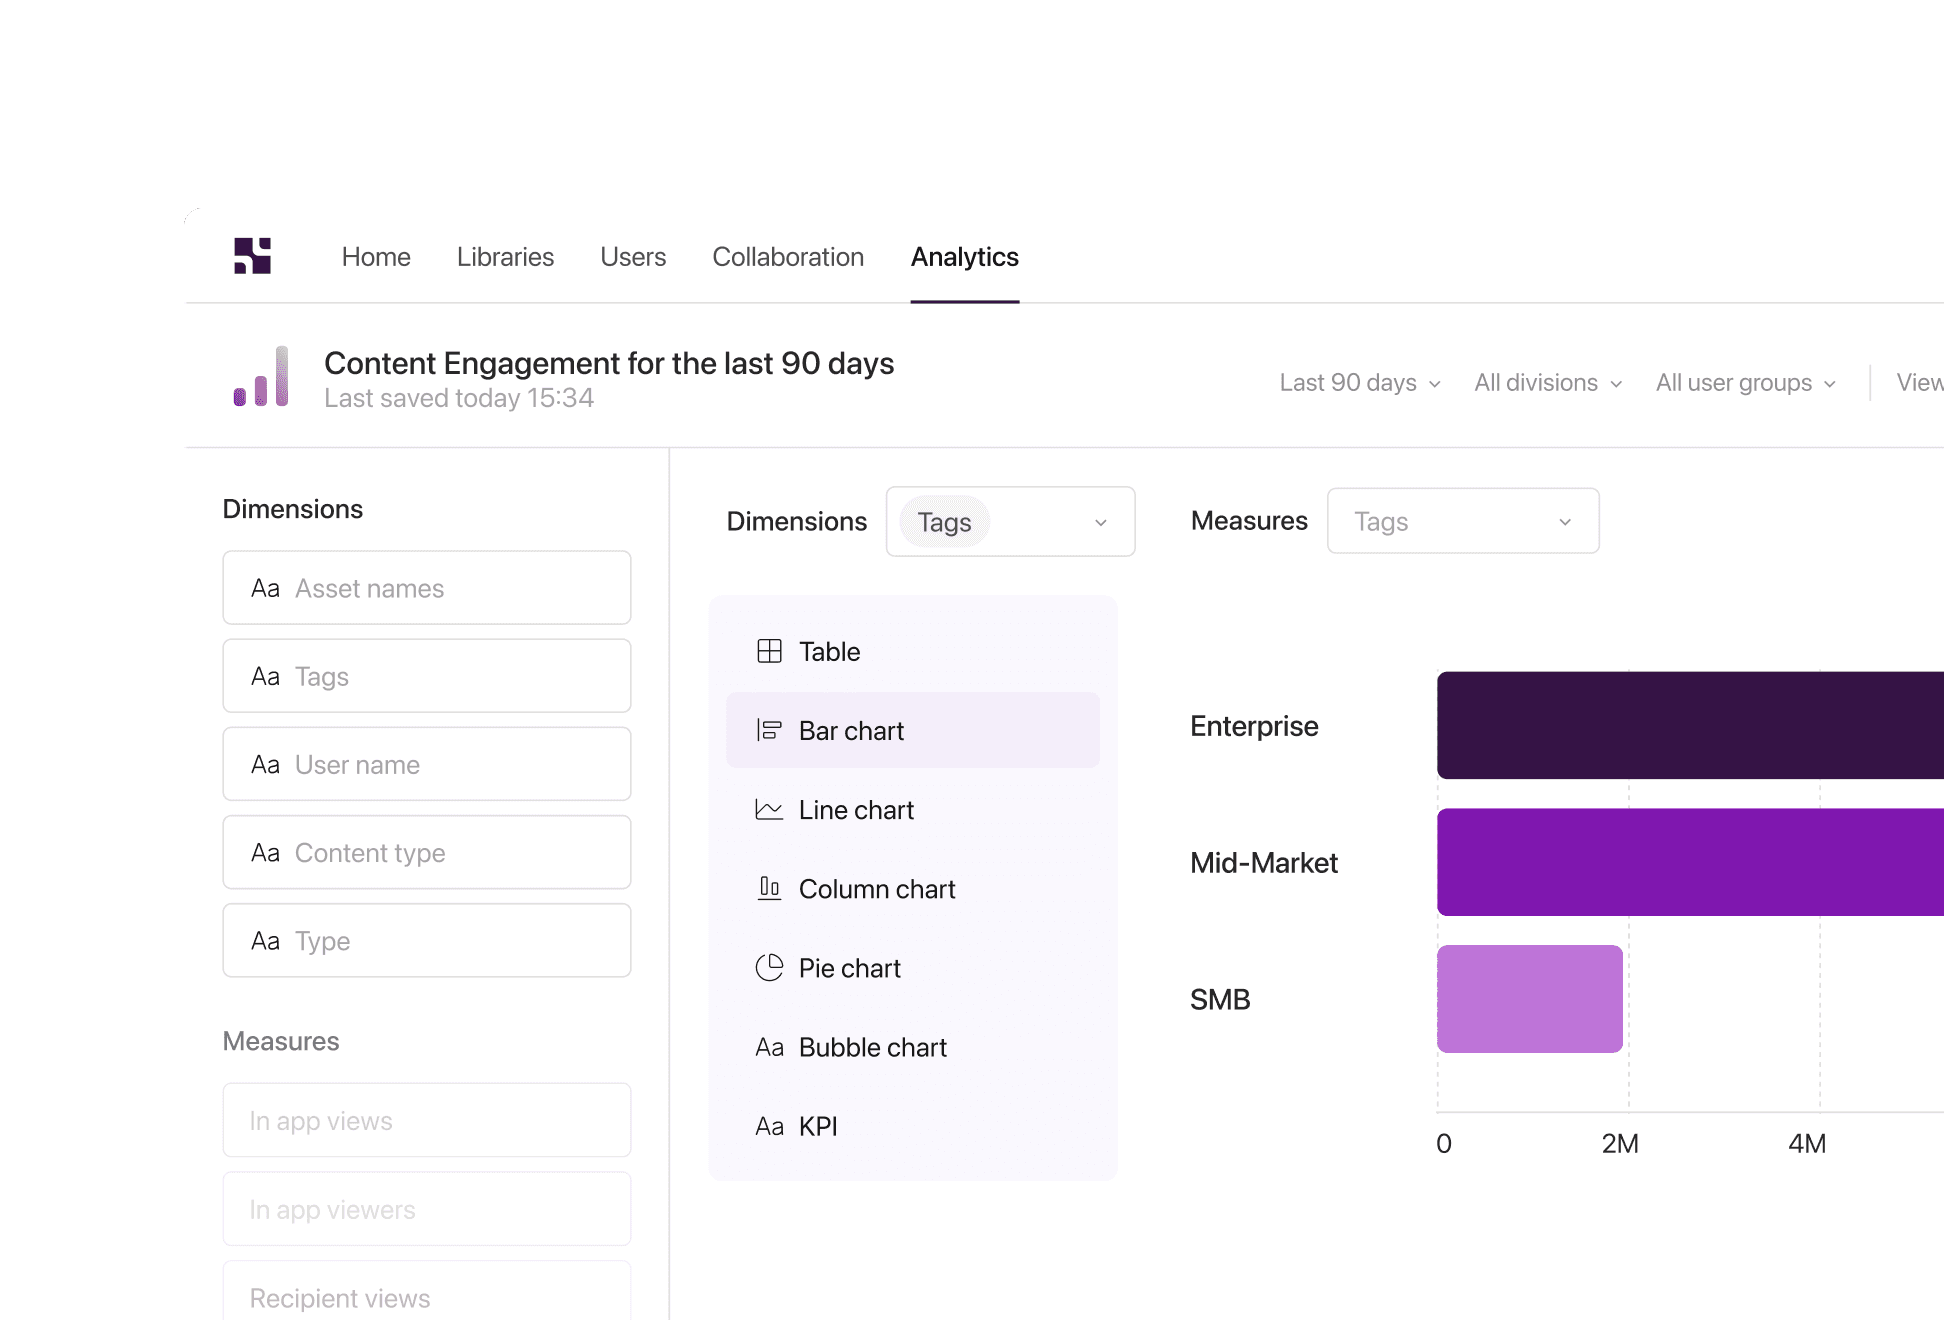
Task: Click the Line chart icon
Action: (769, 809)
